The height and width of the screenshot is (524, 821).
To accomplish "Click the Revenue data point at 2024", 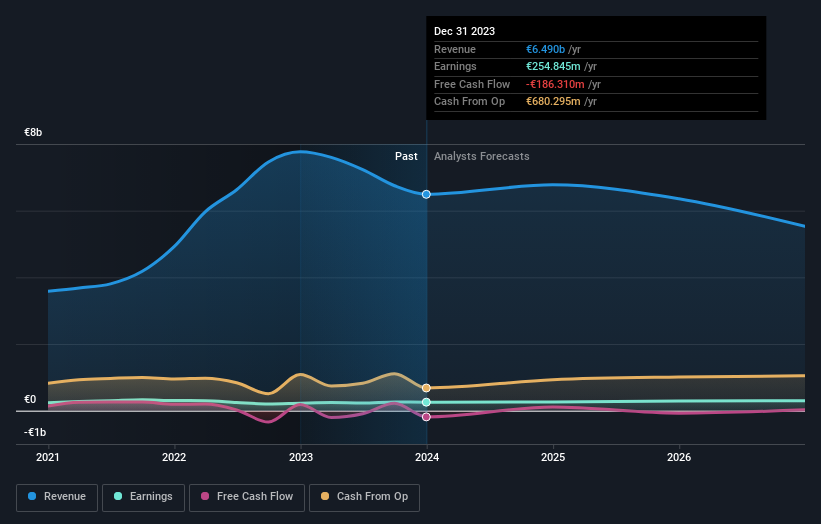I will tap(426, 194).
